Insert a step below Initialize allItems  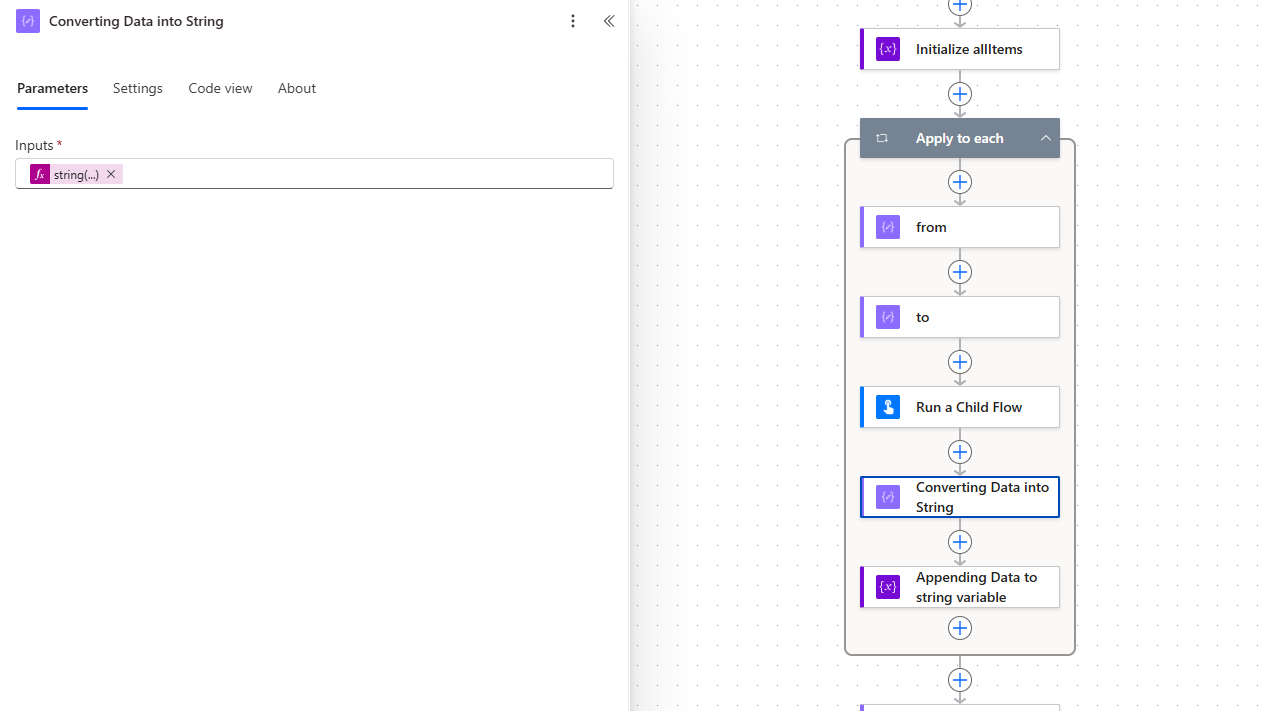[x=960, y=94]
